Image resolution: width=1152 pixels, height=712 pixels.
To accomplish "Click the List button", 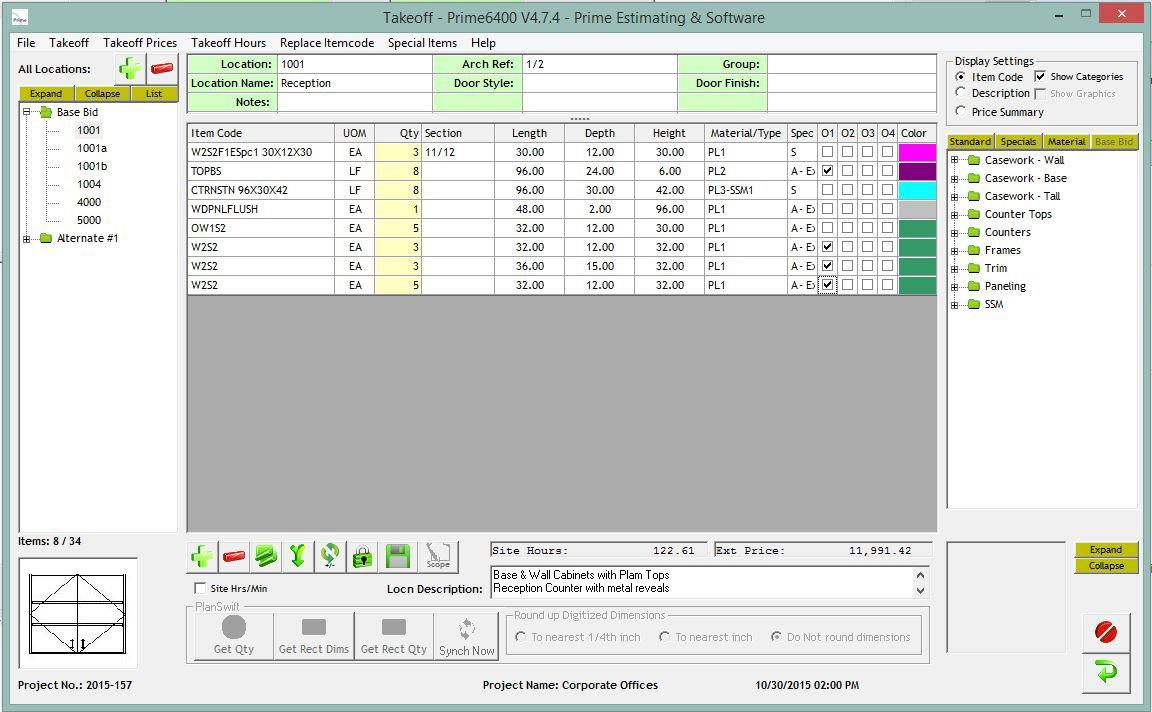I will click(x=154, y=93).
